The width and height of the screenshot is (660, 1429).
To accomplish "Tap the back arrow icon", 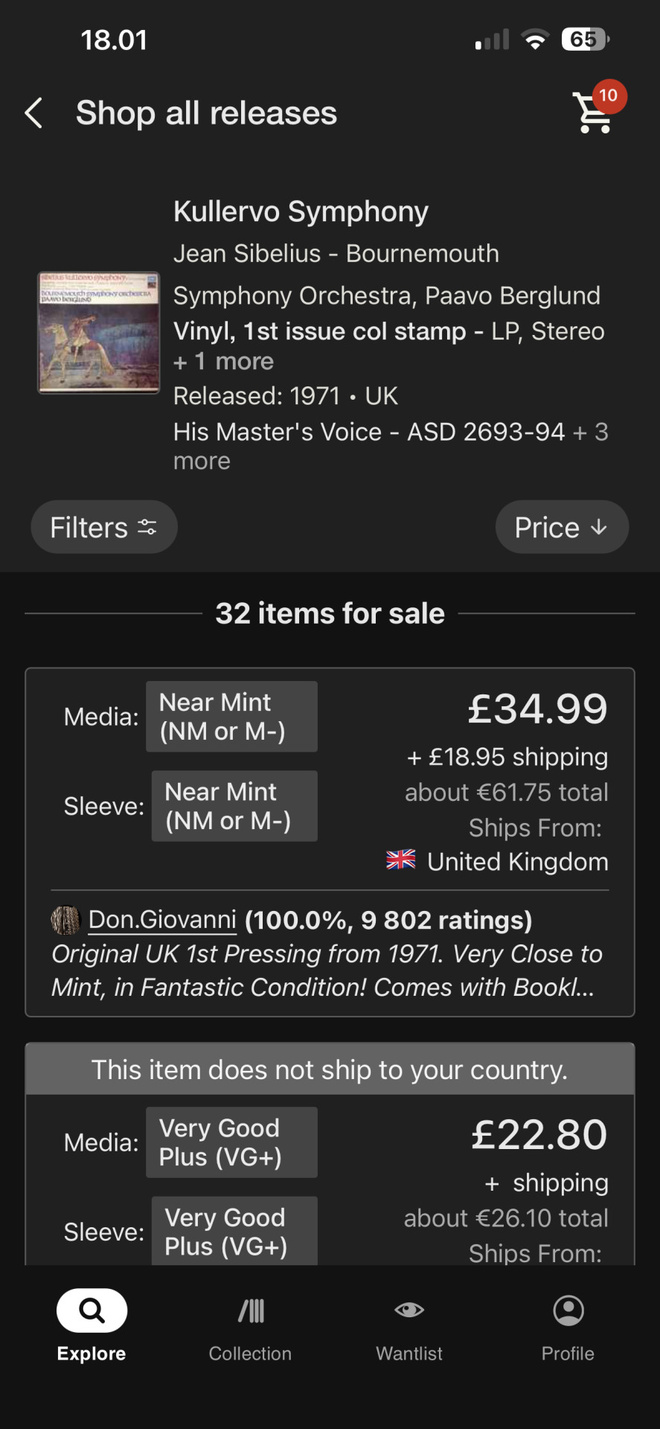I will point(34,113).
